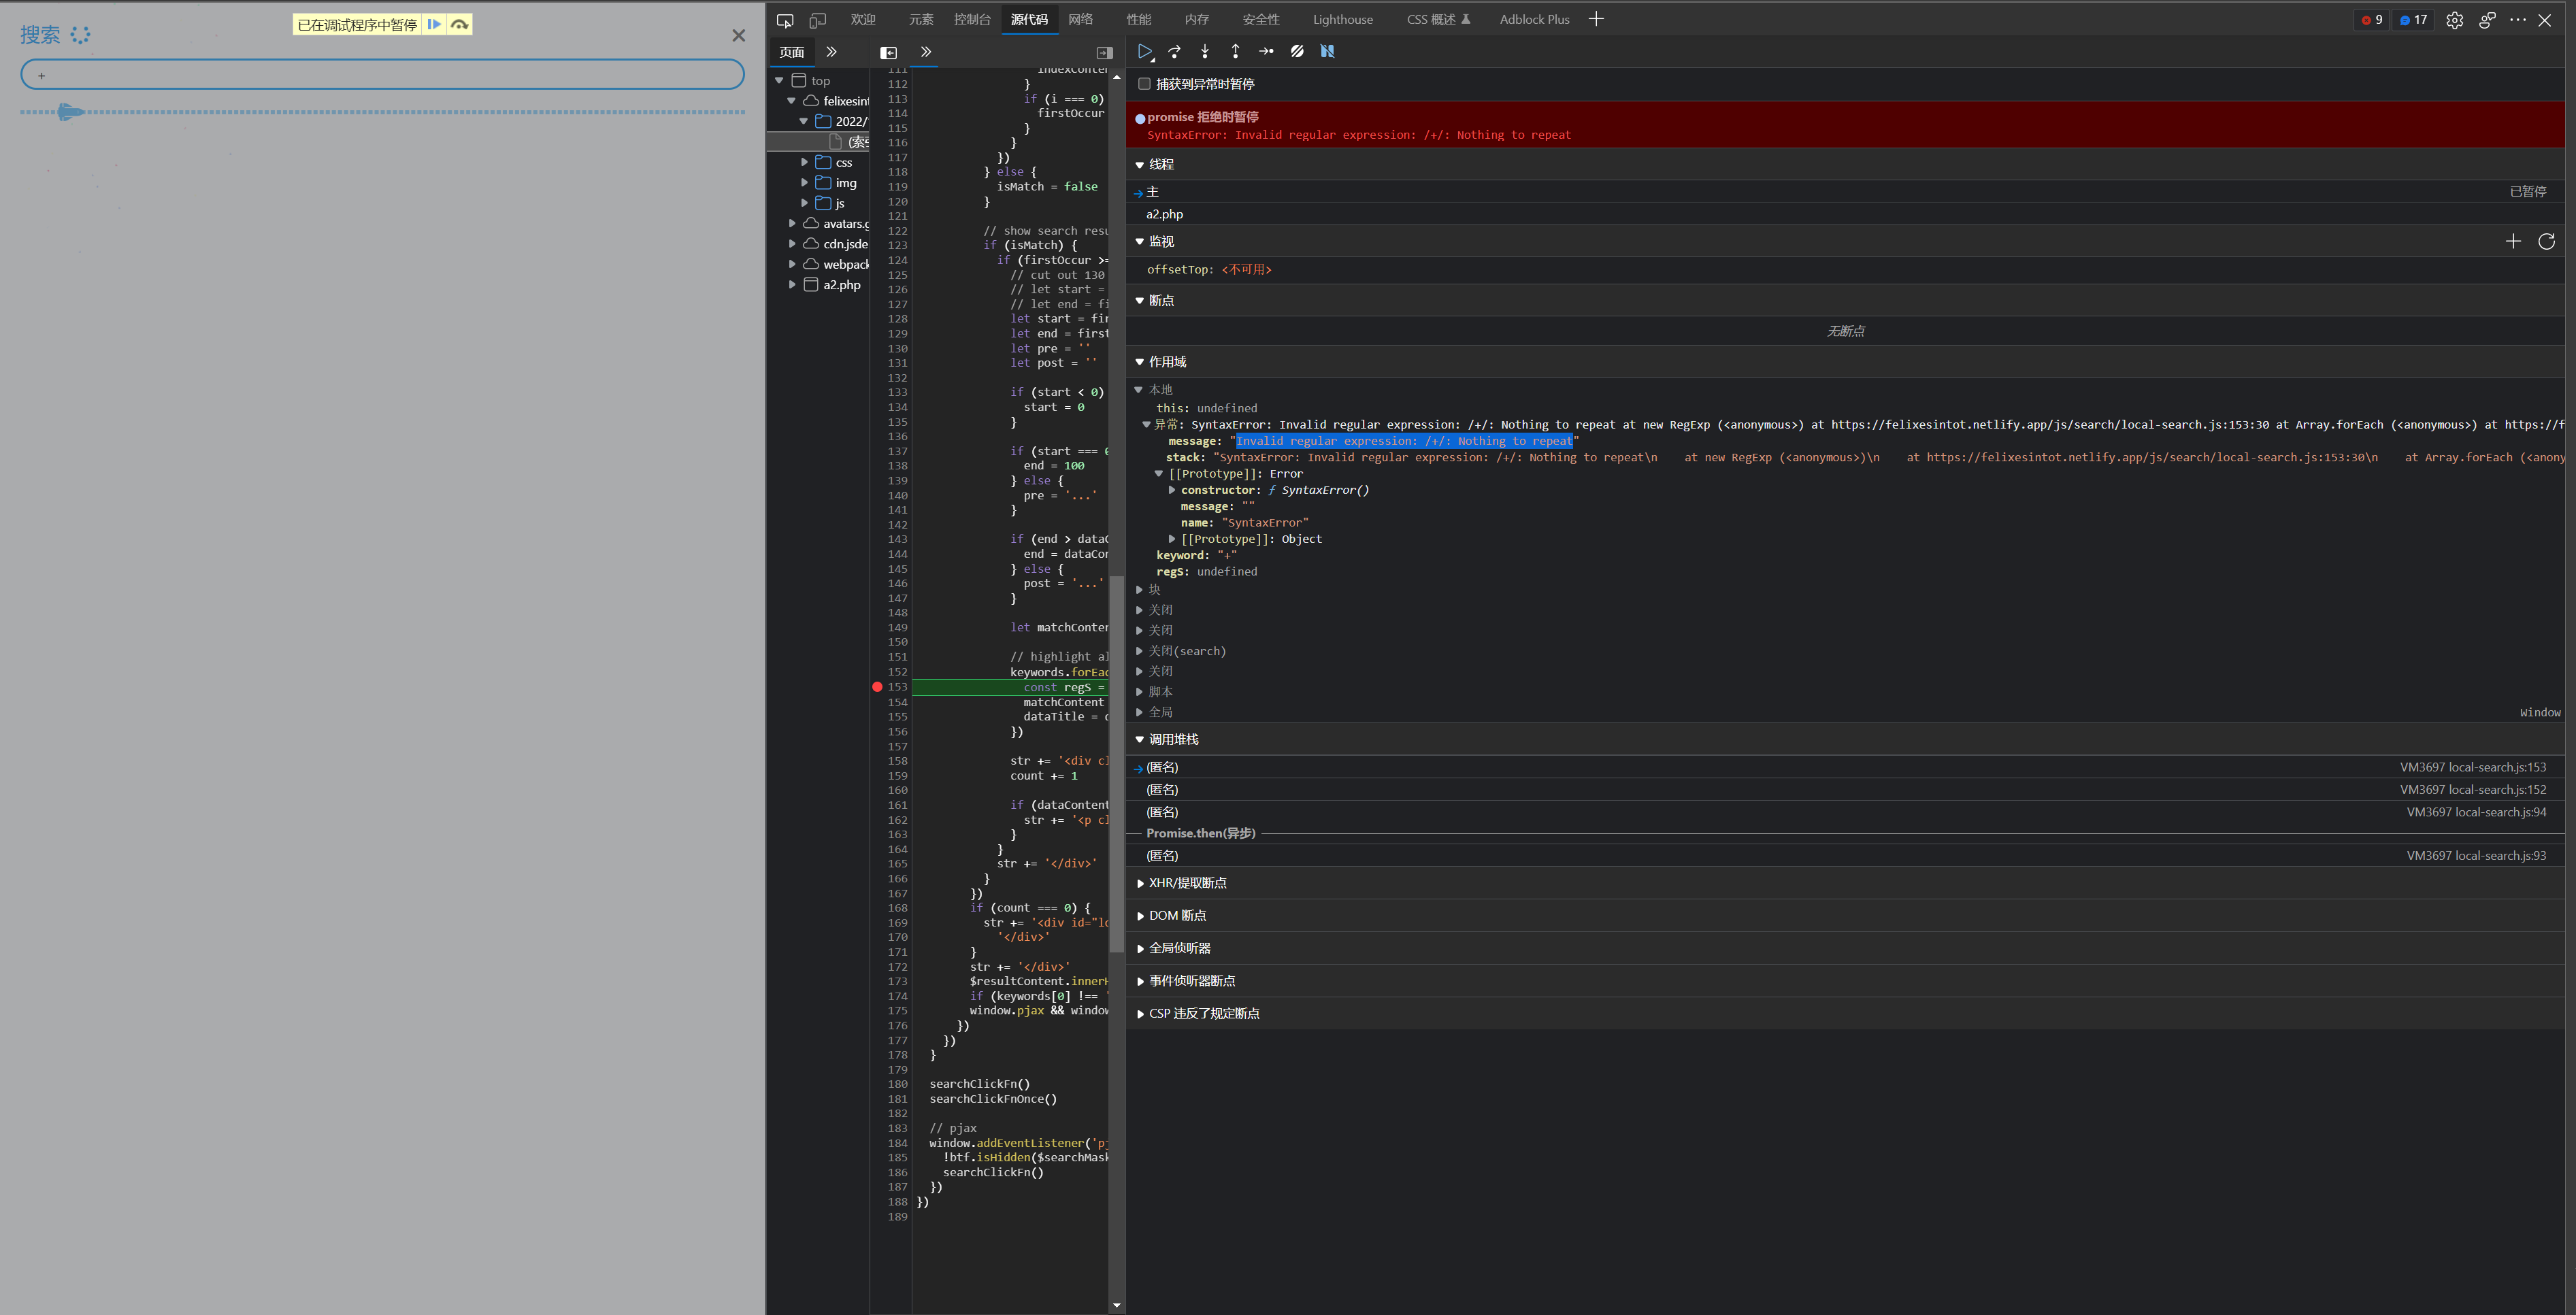Expand the css folder in navigator
This screenshot has width=2576, height=1315.
pos(804,162)
